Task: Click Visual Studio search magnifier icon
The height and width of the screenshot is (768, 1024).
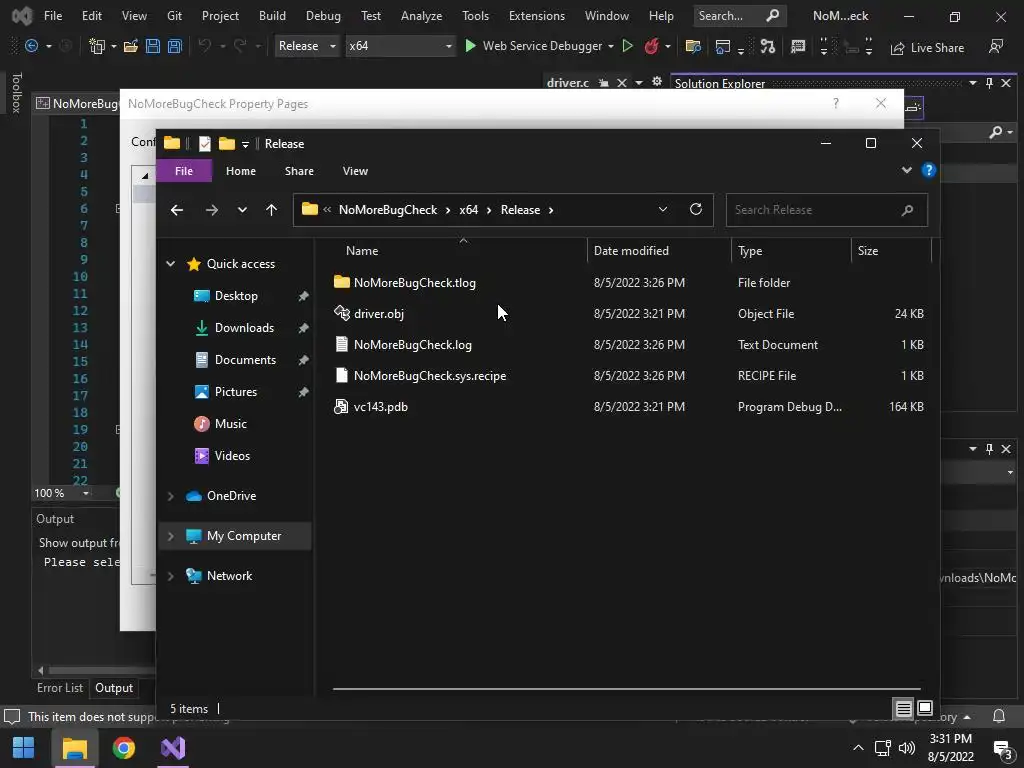Action: pos(773,16)
